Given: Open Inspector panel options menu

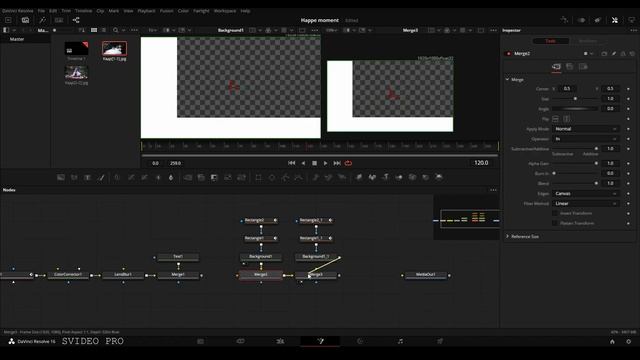Looking at the screenshot, I should click(633, 30).
